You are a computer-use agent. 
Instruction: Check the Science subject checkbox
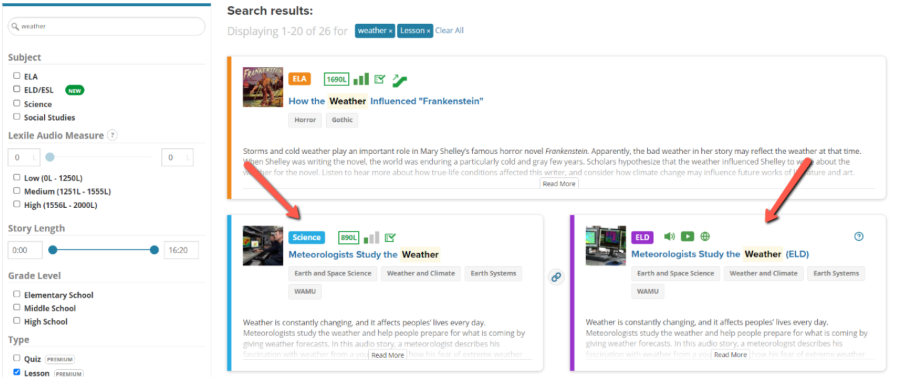(x=17, y=103)
